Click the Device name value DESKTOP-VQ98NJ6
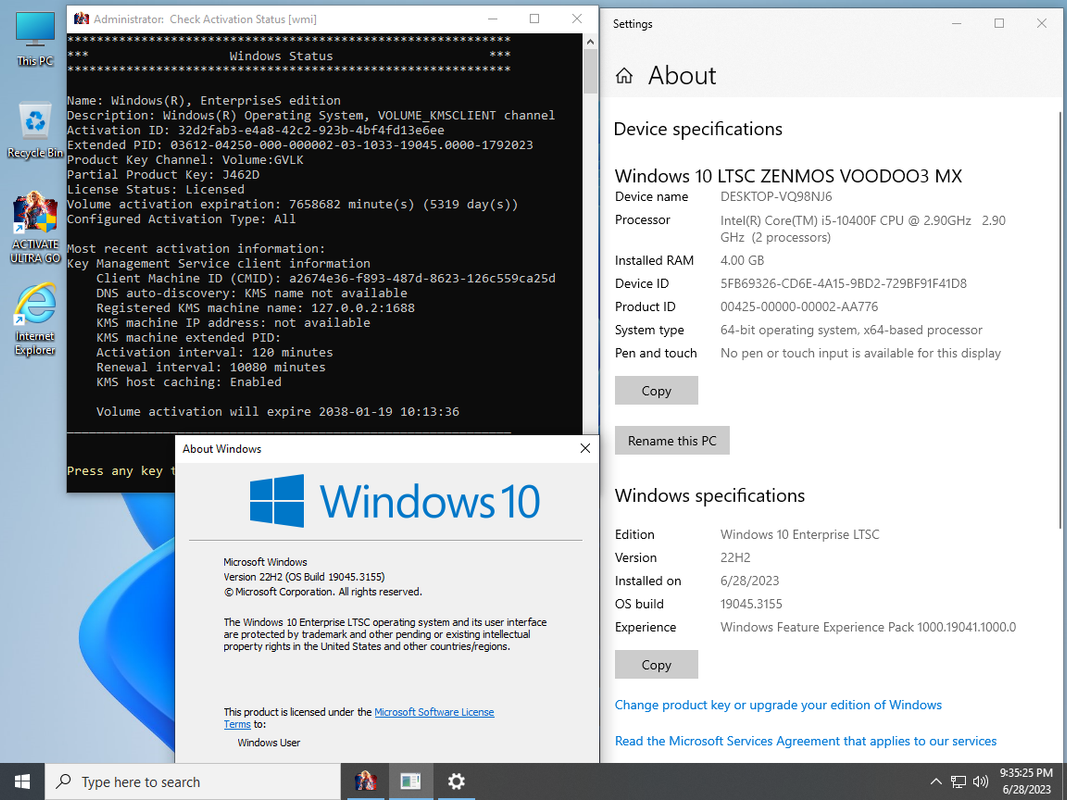Screen dimensions: 1067x800 (x=776, y=197)
